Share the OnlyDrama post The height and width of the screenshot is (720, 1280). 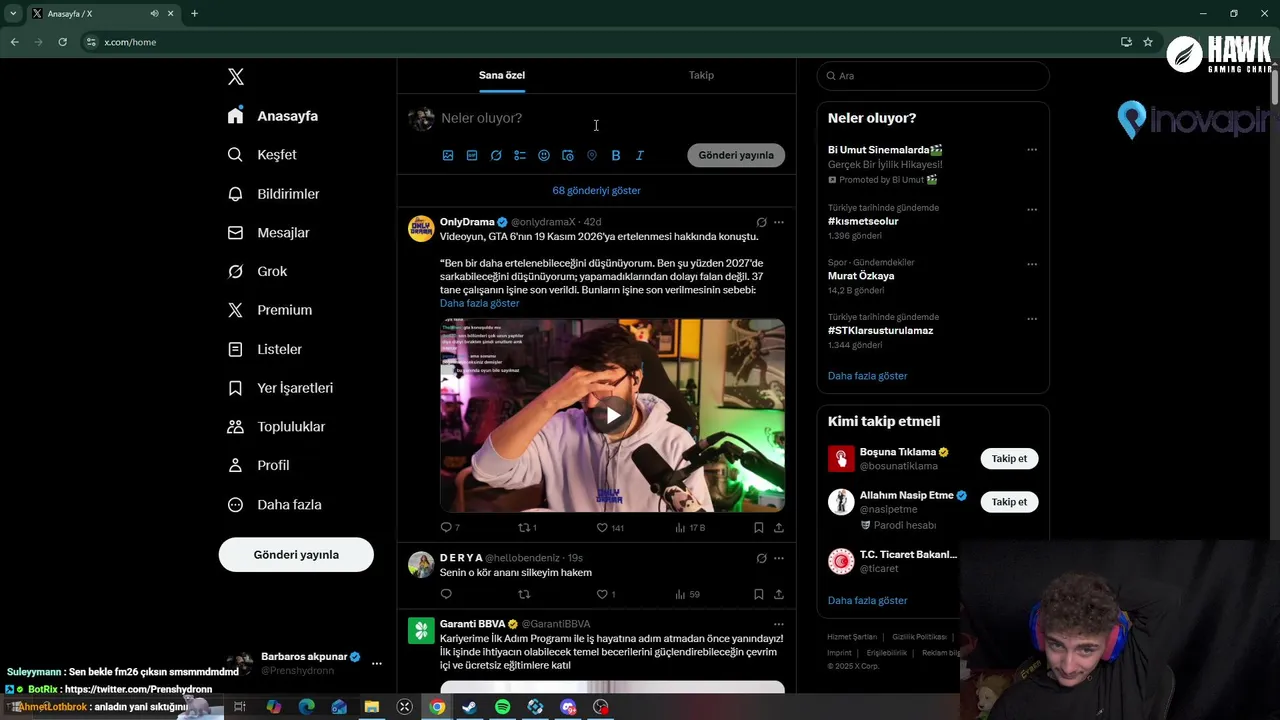point(779,528)
